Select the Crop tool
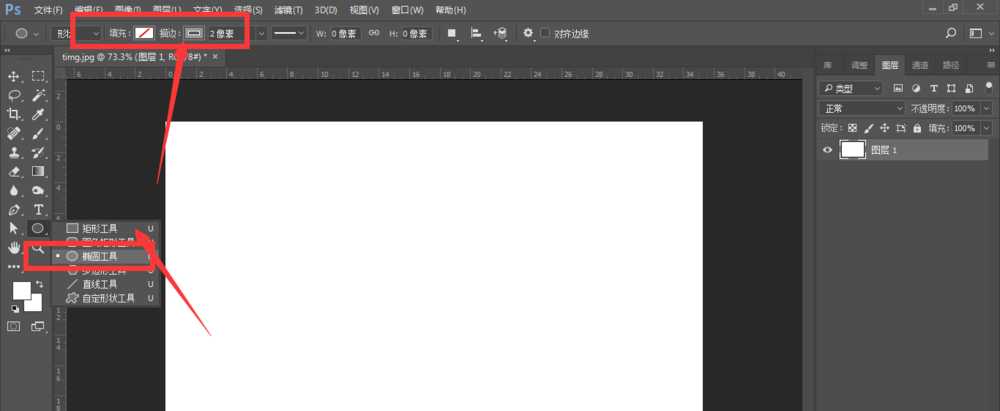1000x411 pixels. 14,114
